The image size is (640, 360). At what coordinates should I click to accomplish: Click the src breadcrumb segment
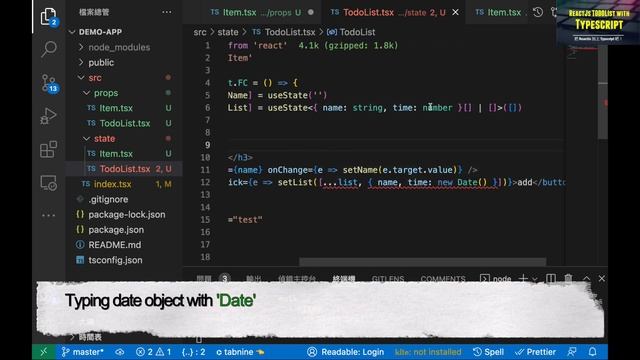click(200, 32)
